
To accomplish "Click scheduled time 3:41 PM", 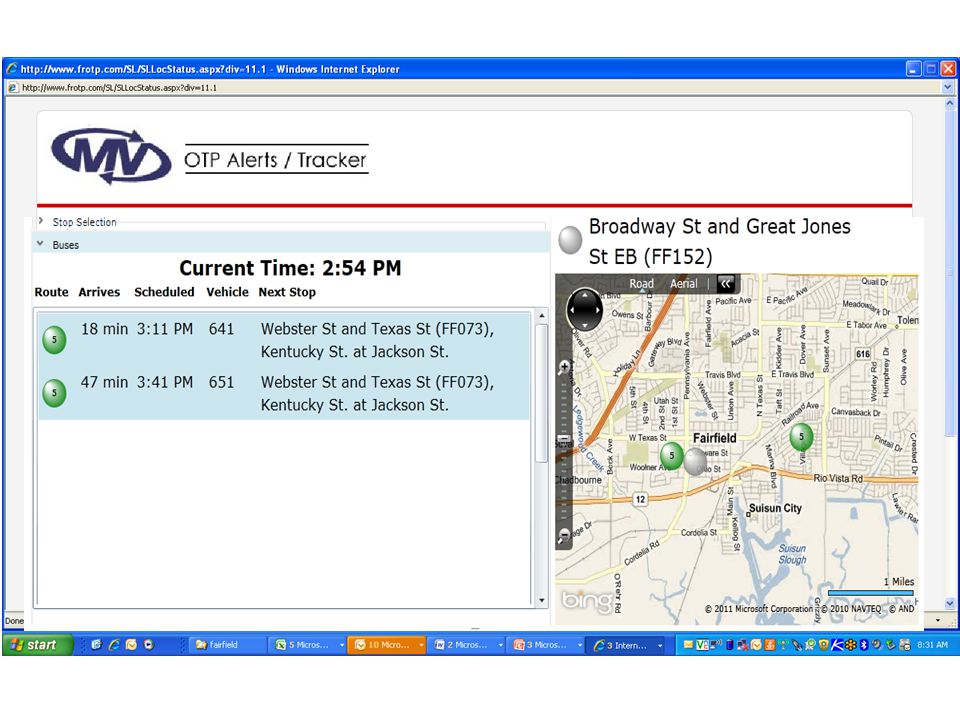I will point(165,383).
